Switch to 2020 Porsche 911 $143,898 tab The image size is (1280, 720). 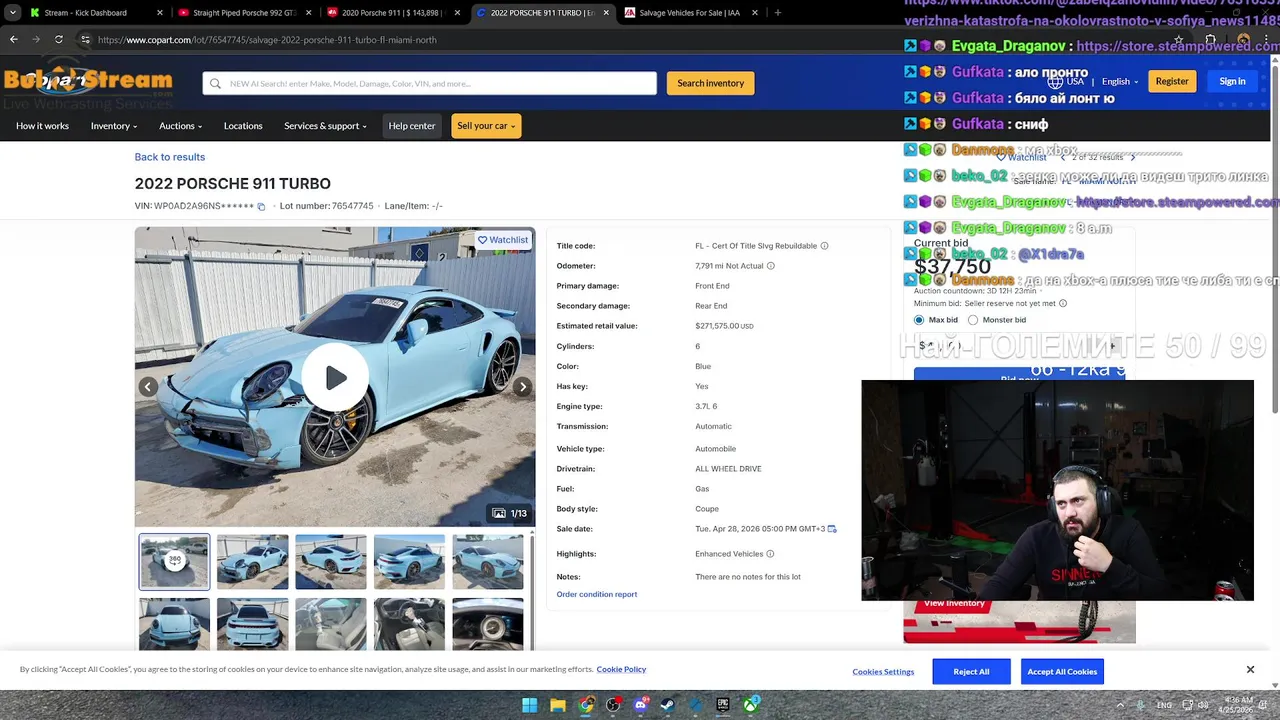point(391,13)
